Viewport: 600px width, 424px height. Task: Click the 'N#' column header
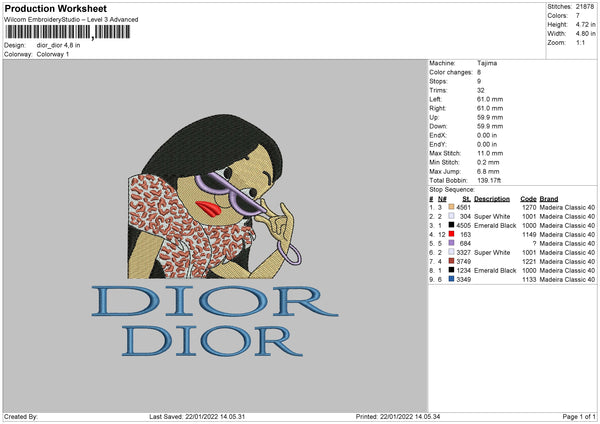tap(442, 199)
